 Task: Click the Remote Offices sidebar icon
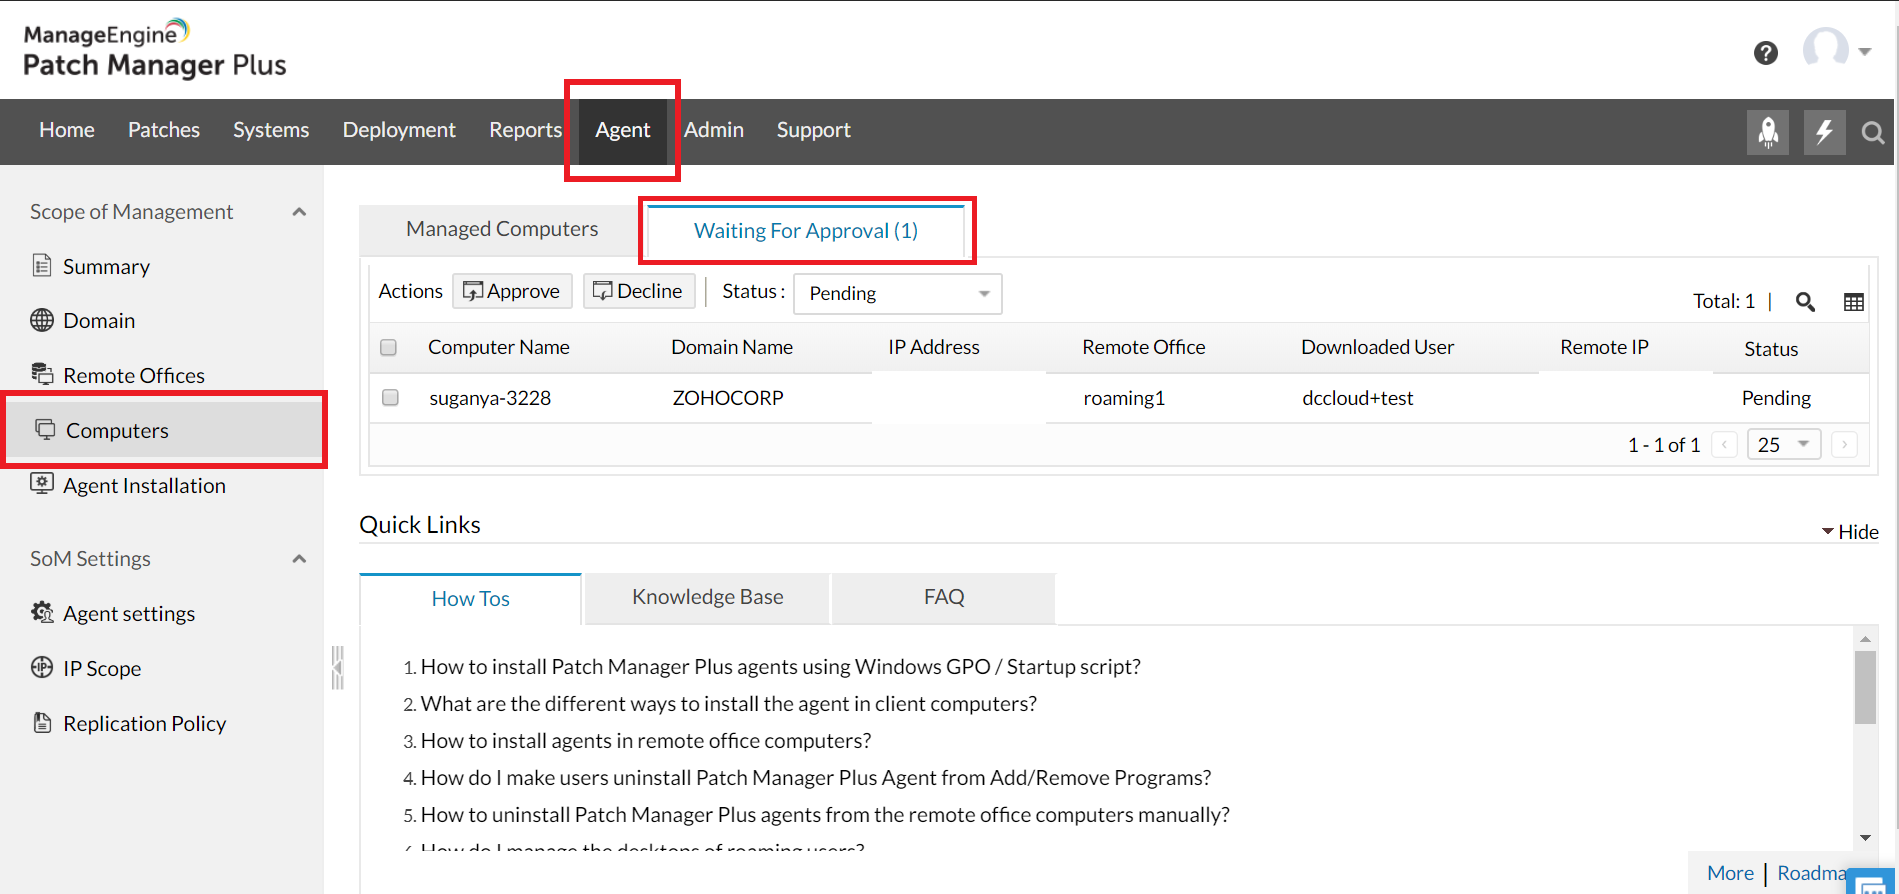coord(42,374)
